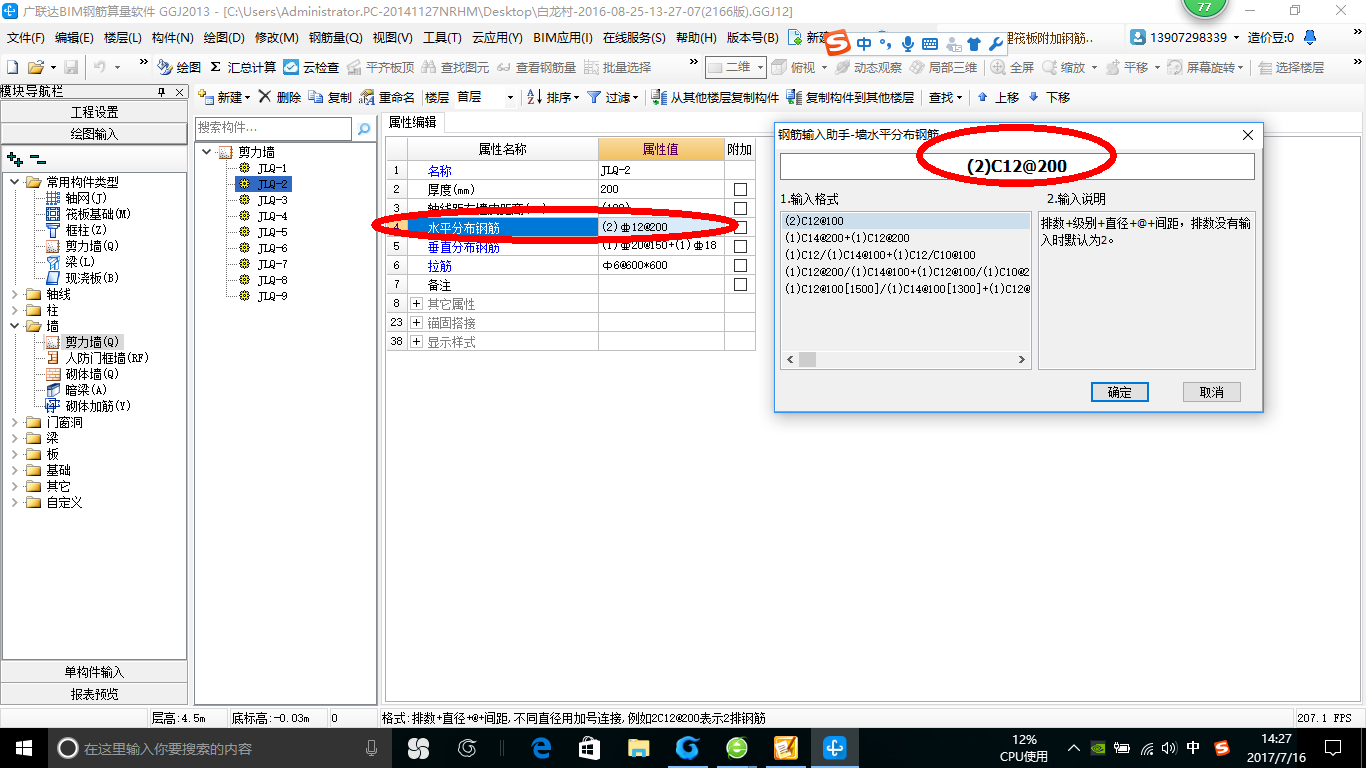Click the expand-all plus icon in navigation panel
This screenshot has height=768, width=1366.
(x=15, y=158)
